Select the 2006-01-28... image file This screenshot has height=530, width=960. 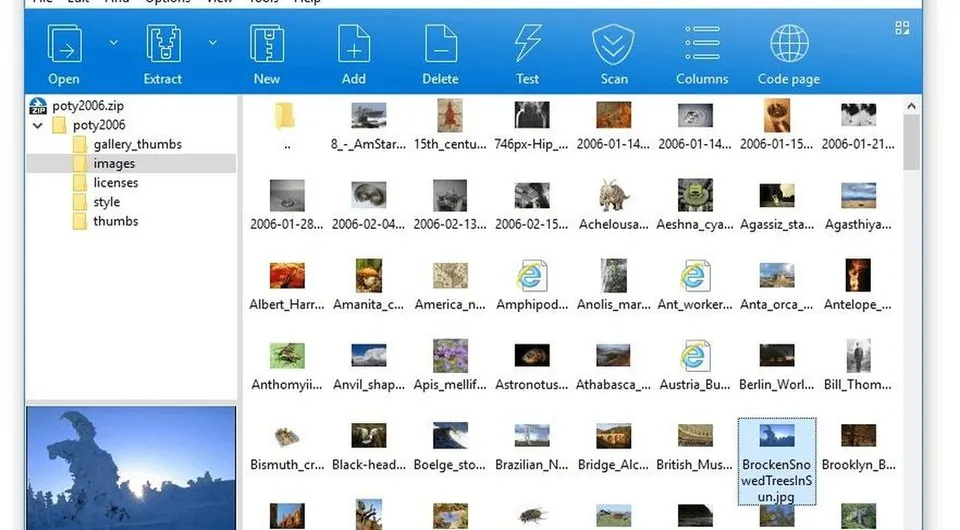click(287, 206)
